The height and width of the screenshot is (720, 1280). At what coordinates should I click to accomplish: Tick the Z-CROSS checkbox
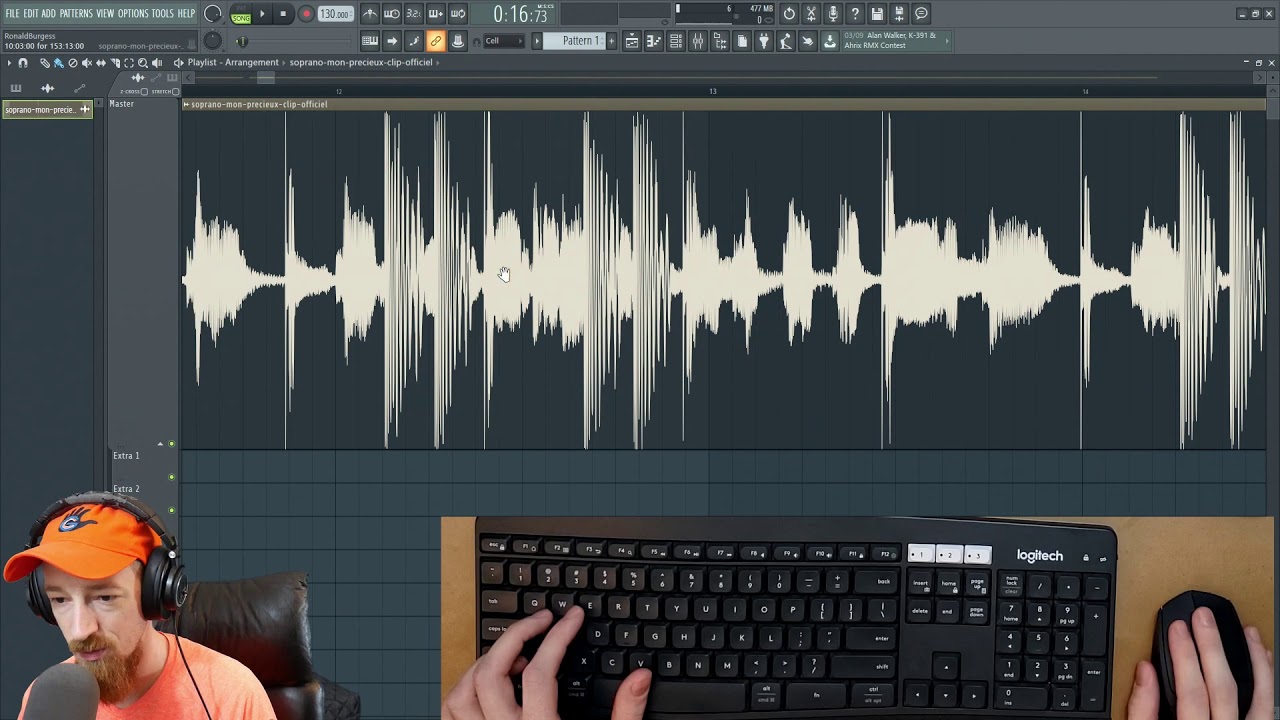pos(144,91)
